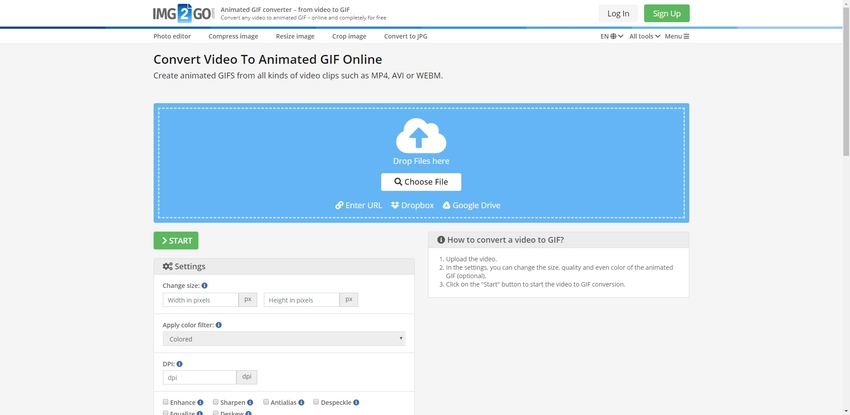The image size is (850, 415).
Task: Click the cloud upload icon
Action: 421,135
